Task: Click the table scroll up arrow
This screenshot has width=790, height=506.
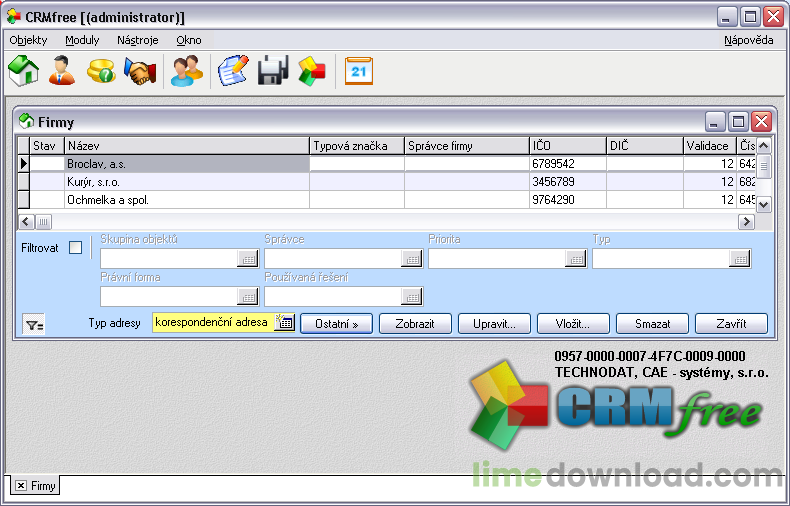Action: click(764, 146)
